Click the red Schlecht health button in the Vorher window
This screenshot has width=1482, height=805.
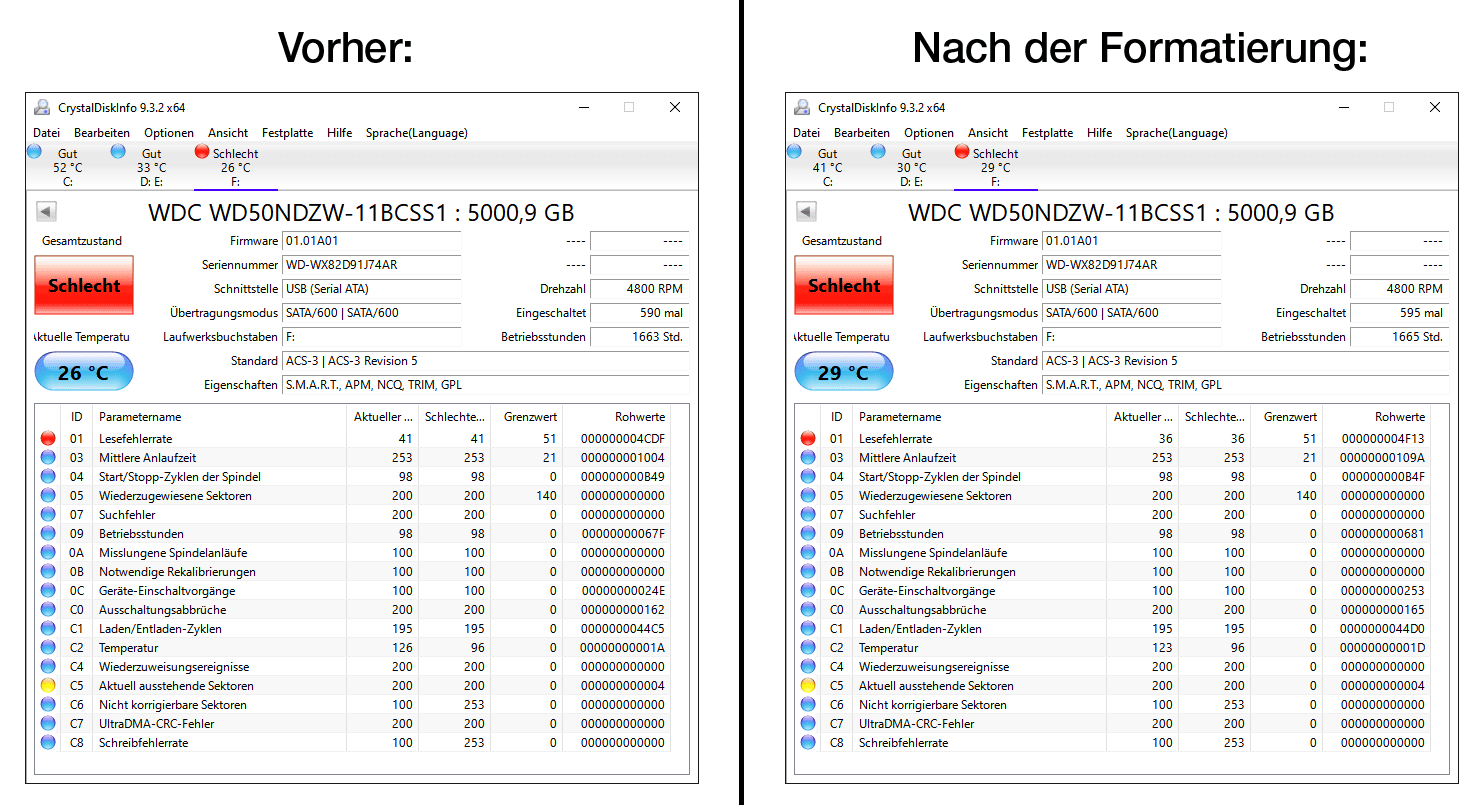pos(84,285)
